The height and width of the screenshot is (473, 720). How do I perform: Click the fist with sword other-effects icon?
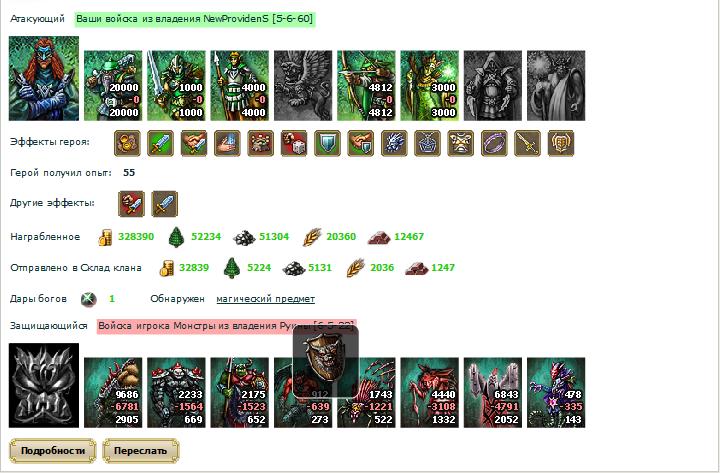(132, 203)
